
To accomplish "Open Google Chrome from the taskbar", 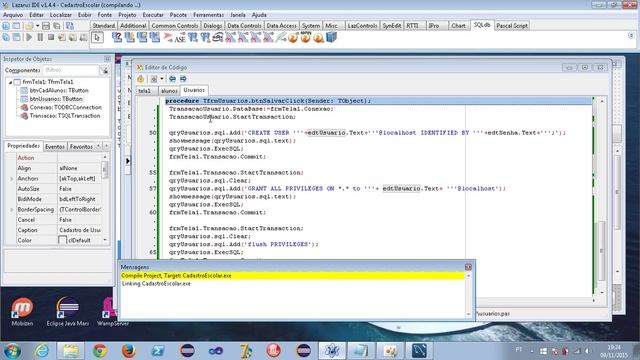I will pos(99,351).
